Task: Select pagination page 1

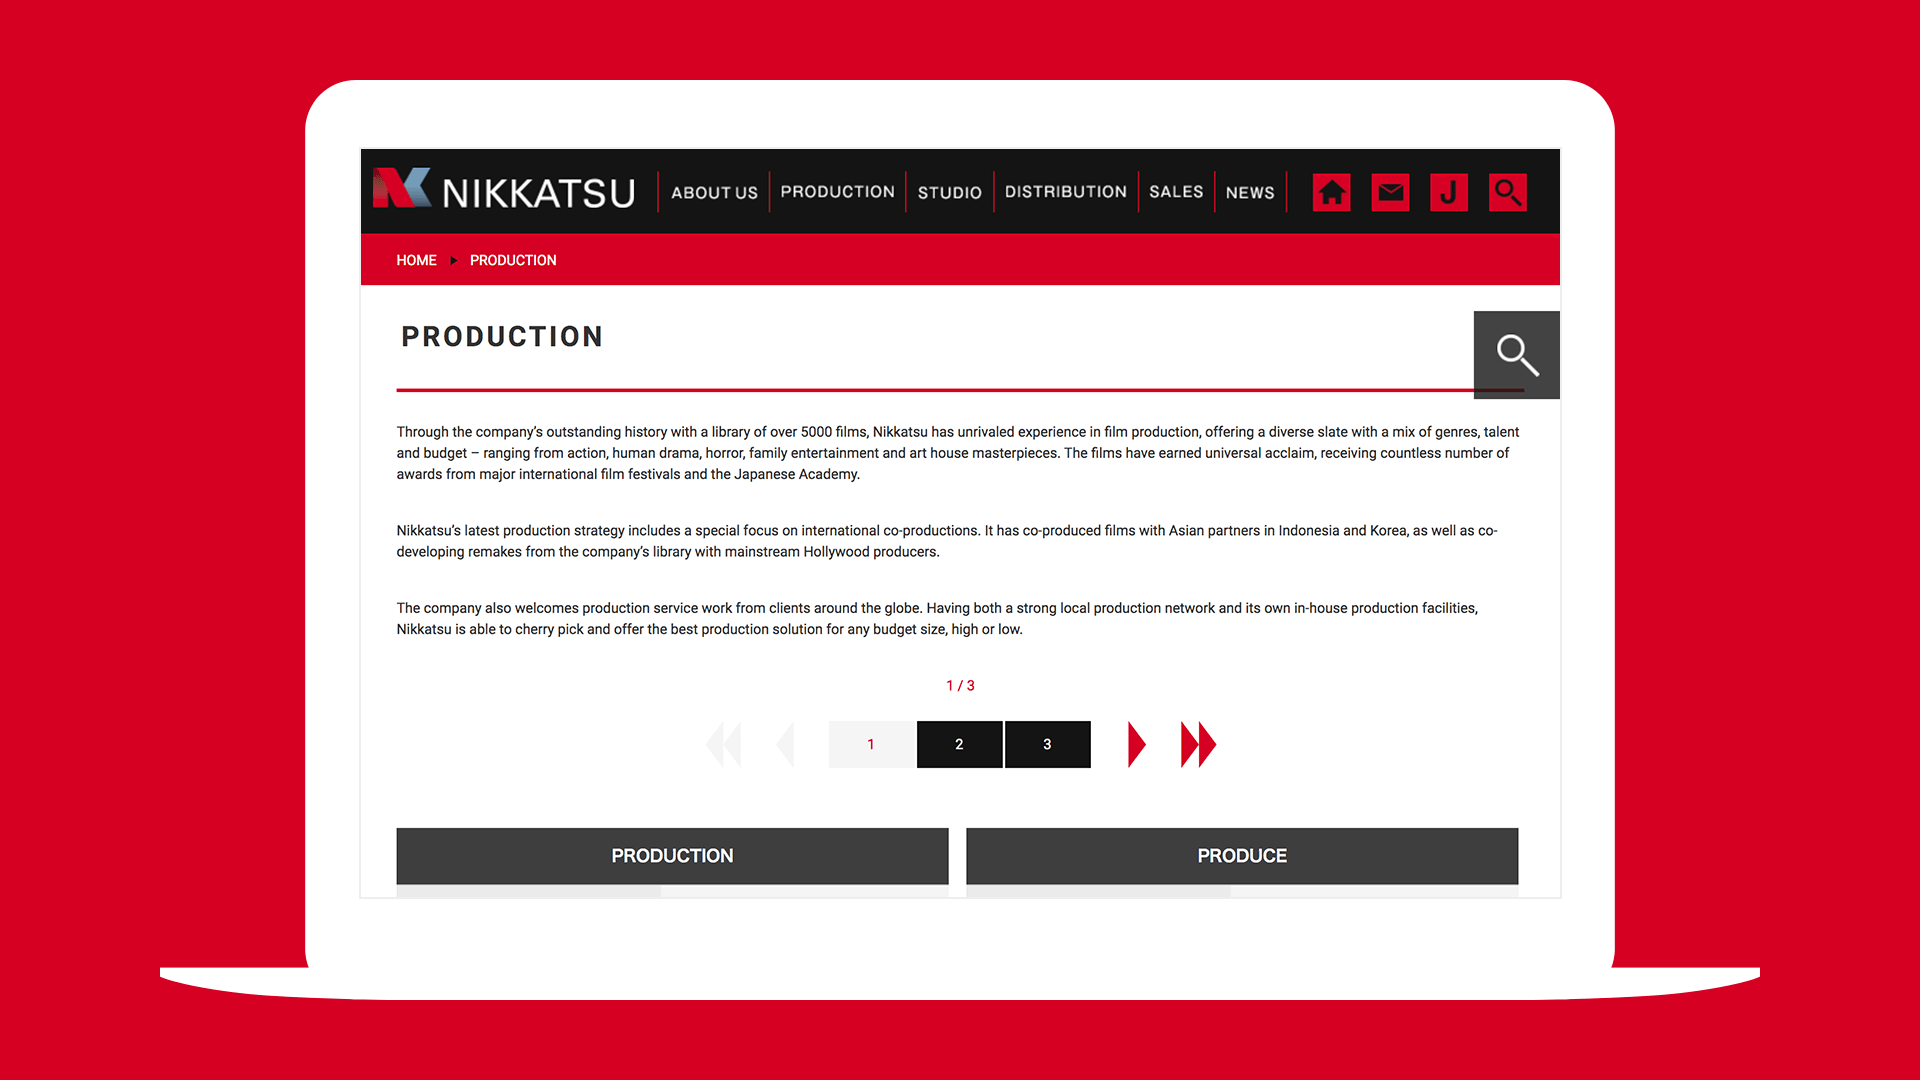Action: pos(871,745)
